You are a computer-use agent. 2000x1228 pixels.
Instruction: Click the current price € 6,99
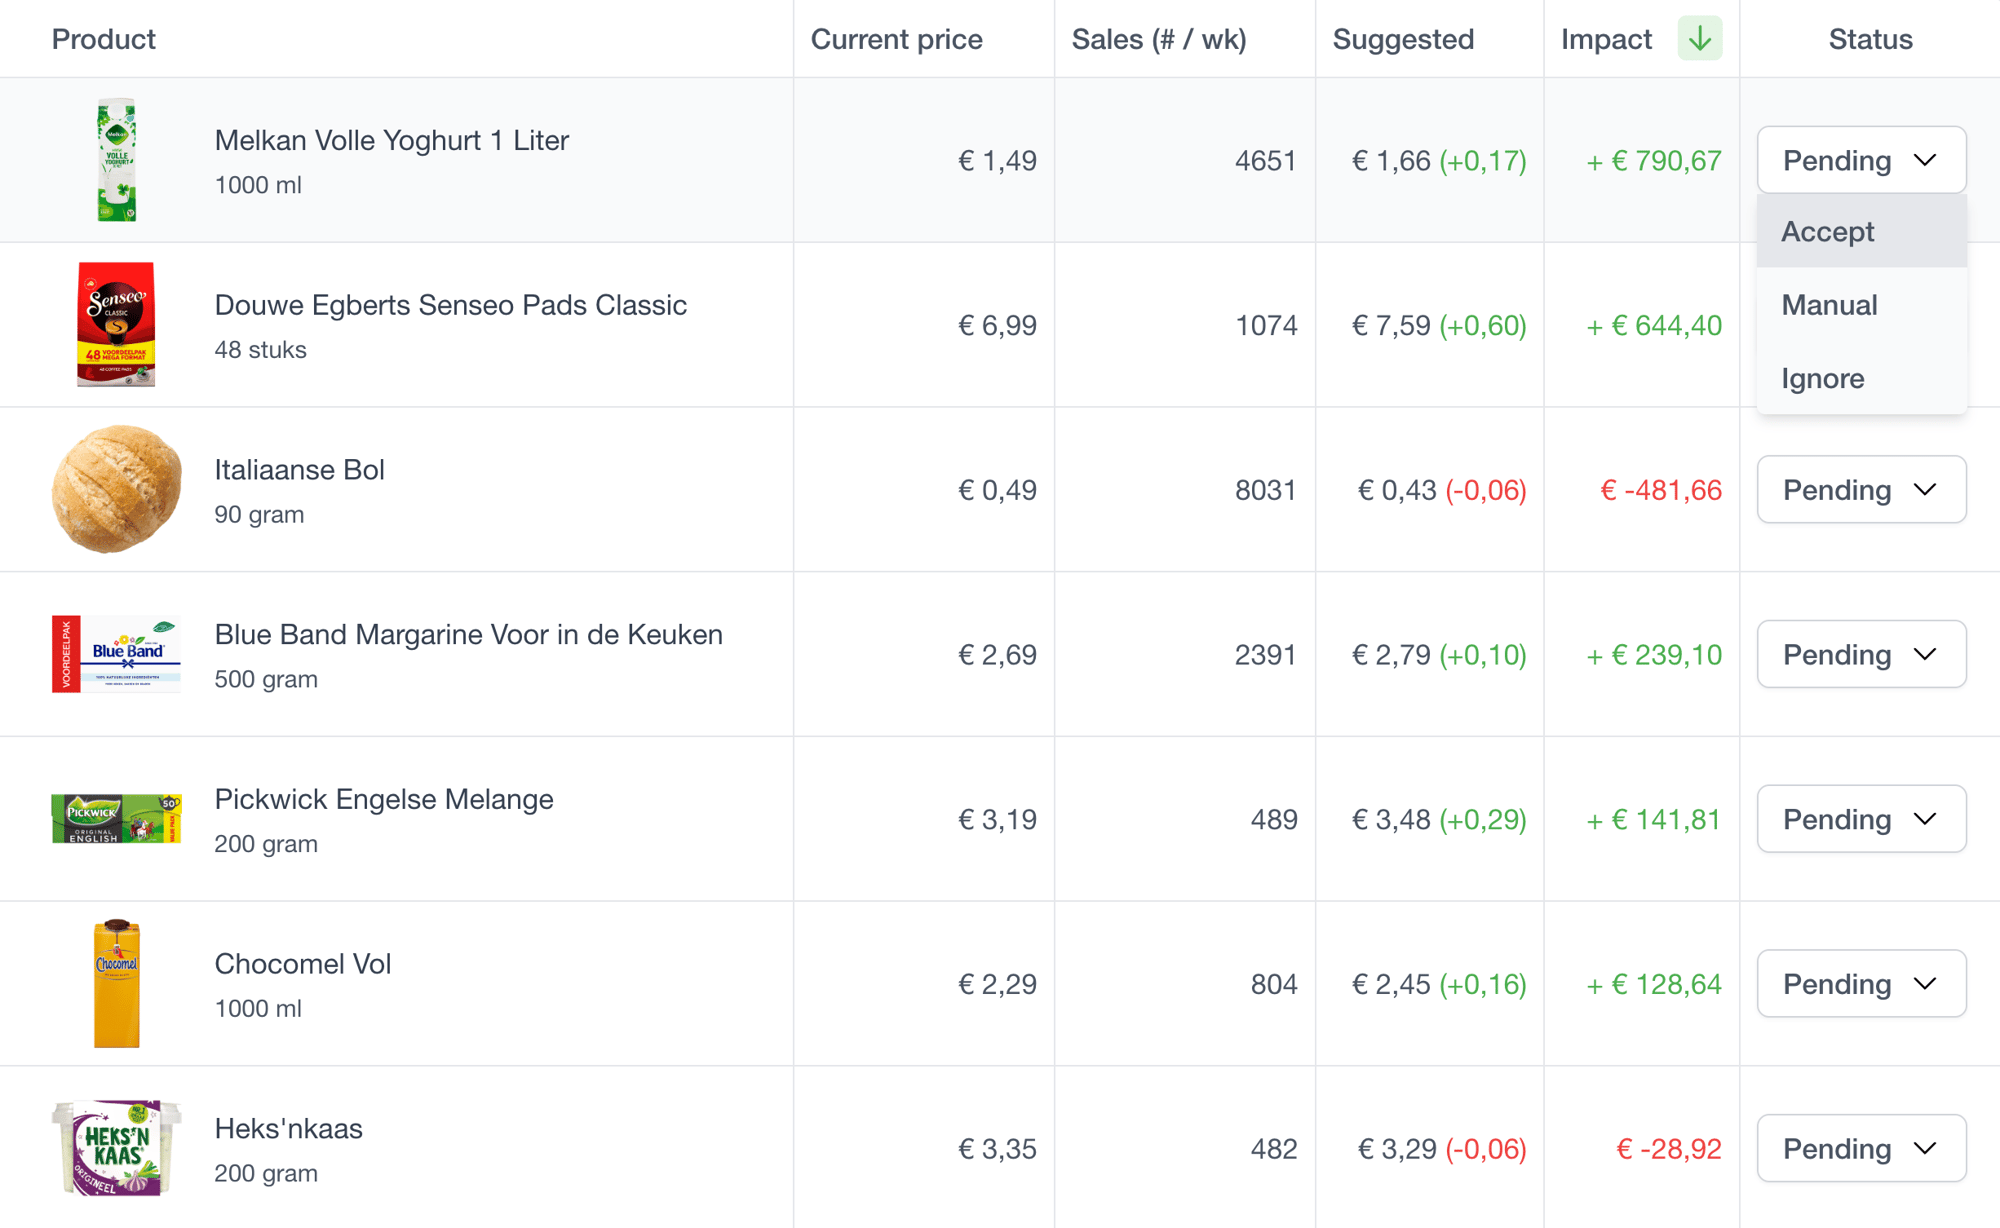coord(997,325)
